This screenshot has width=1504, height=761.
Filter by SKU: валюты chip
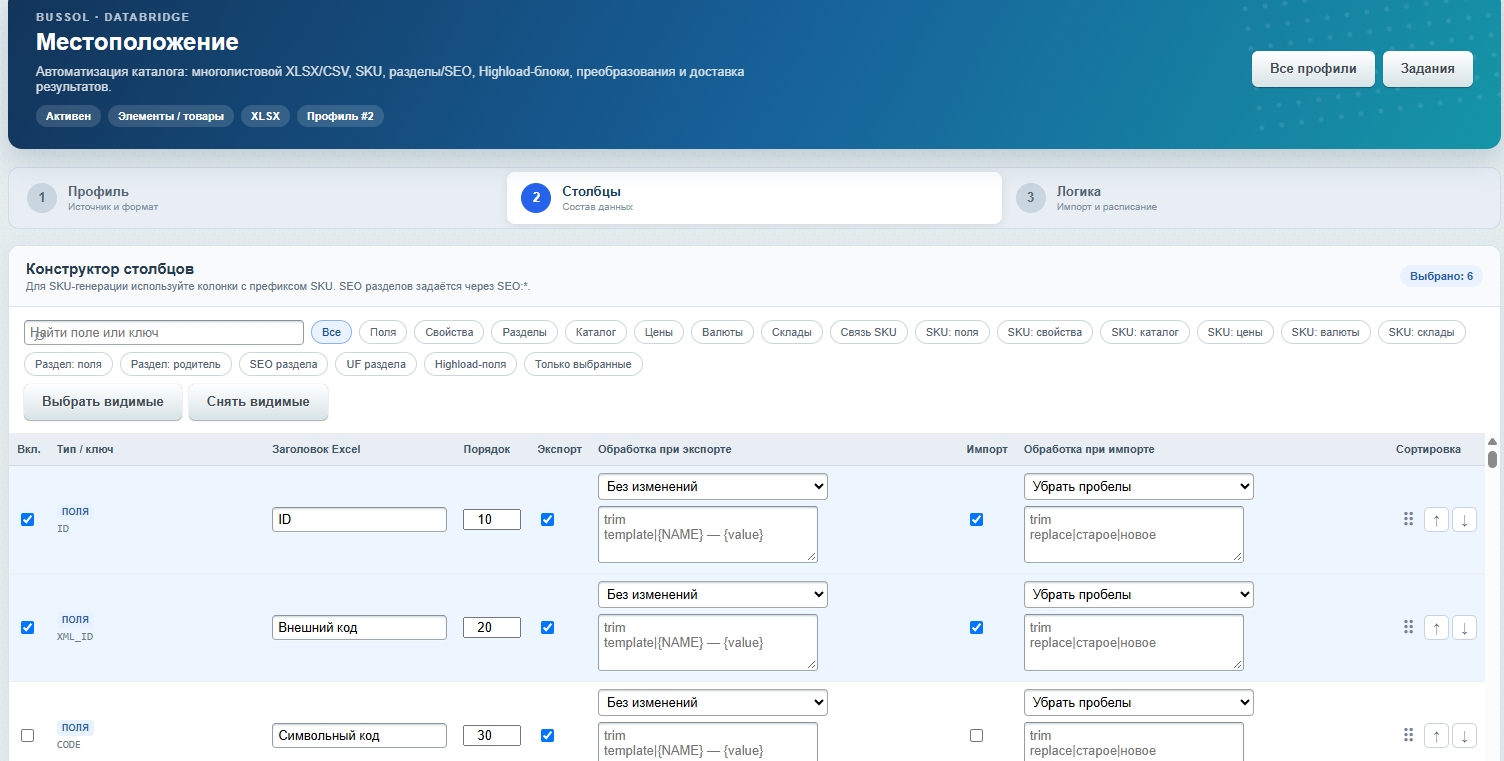click(1326, 332)
